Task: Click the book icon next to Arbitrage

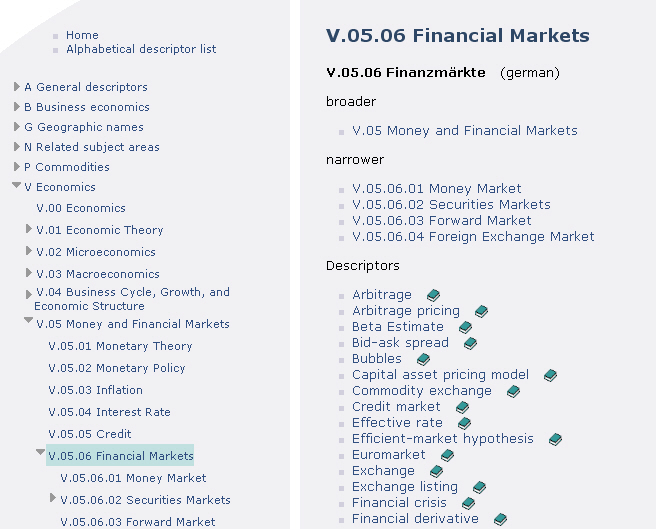Action: 433,295
